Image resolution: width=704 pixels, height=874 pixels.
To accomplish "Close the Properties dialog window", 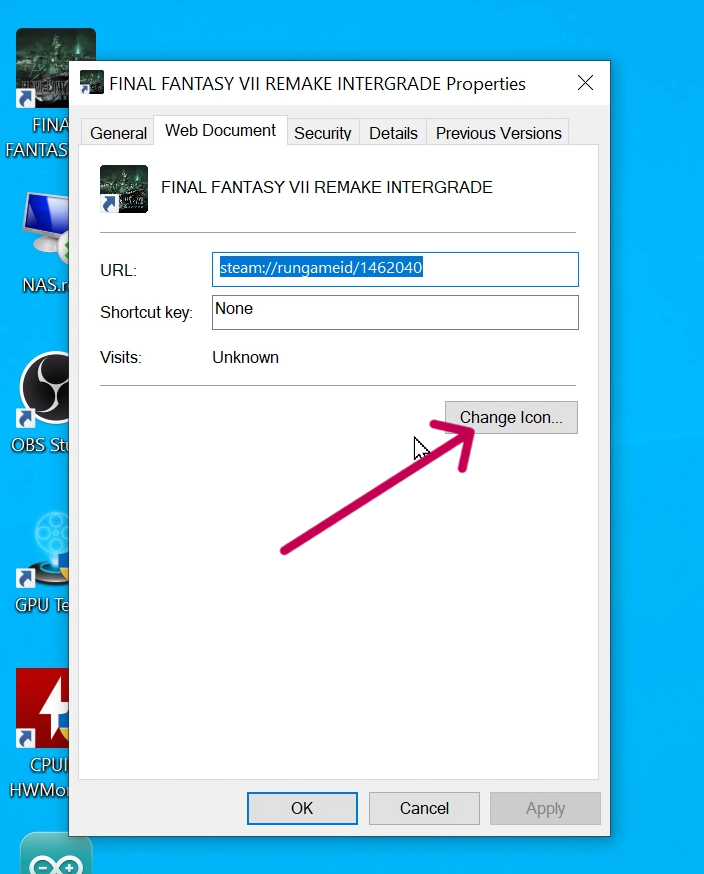I will [585, 83].
